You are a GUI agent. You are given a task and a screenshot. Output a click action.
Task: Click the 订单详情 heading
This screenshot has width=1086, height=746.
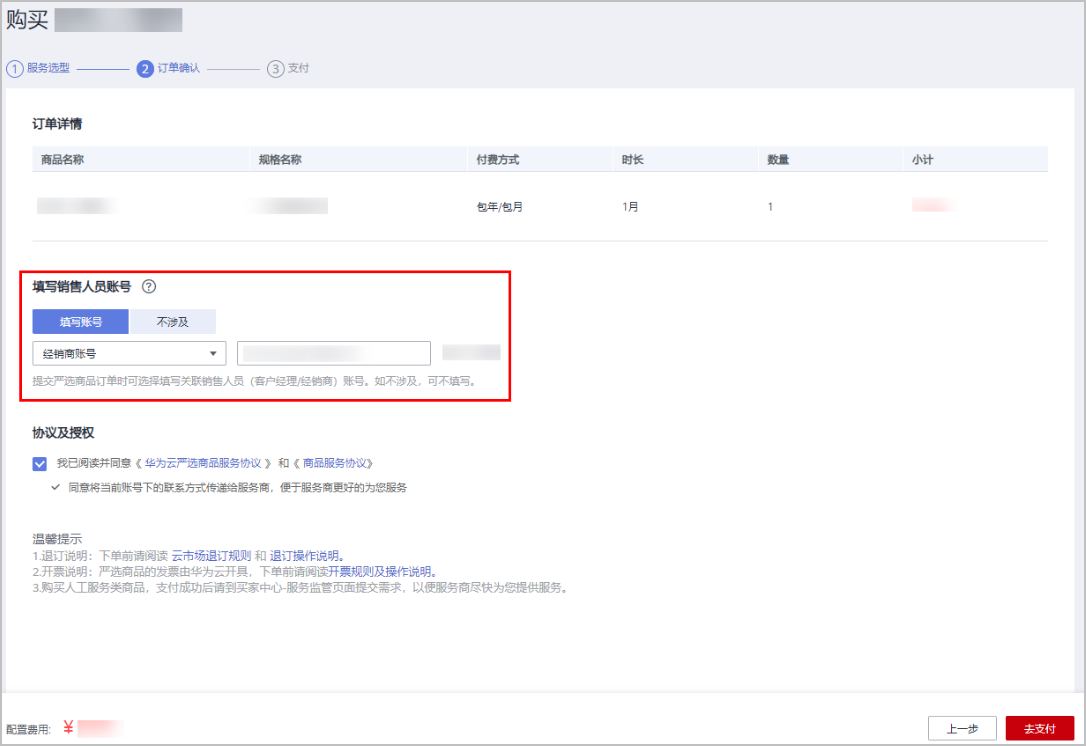57,124
